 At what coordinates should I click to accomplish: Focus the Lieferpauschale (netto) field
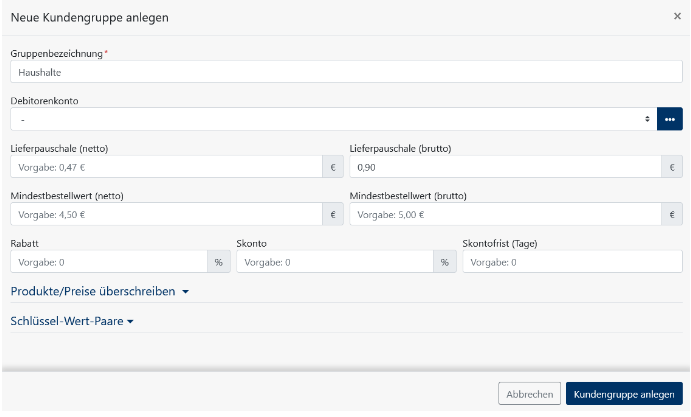(167, 167)
